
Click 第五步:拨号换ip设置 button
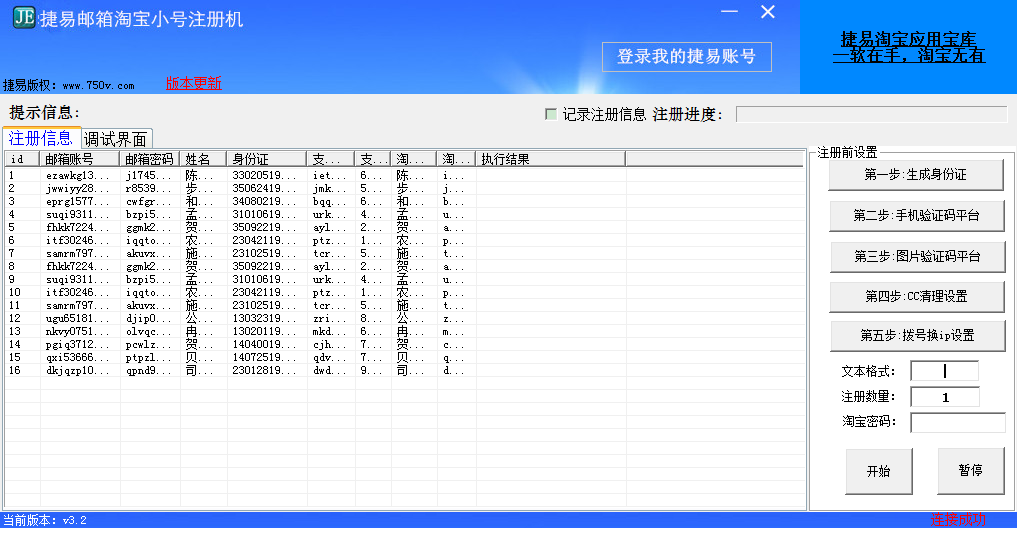tap(917, 335)
